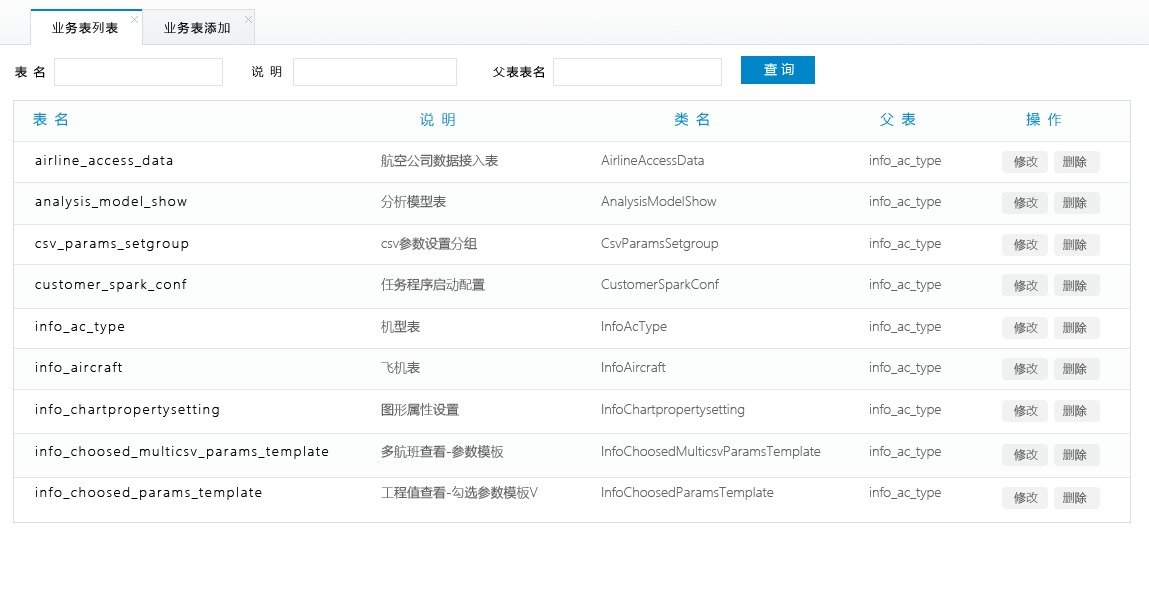Viewport: 1149px width, 614px height.
Task: Click the 类名 column header
Action: [692, 120]
